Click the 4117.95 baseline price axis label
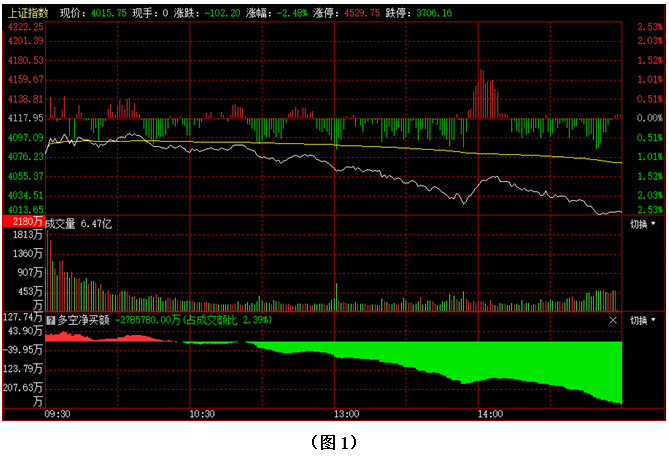 (24, 117)
